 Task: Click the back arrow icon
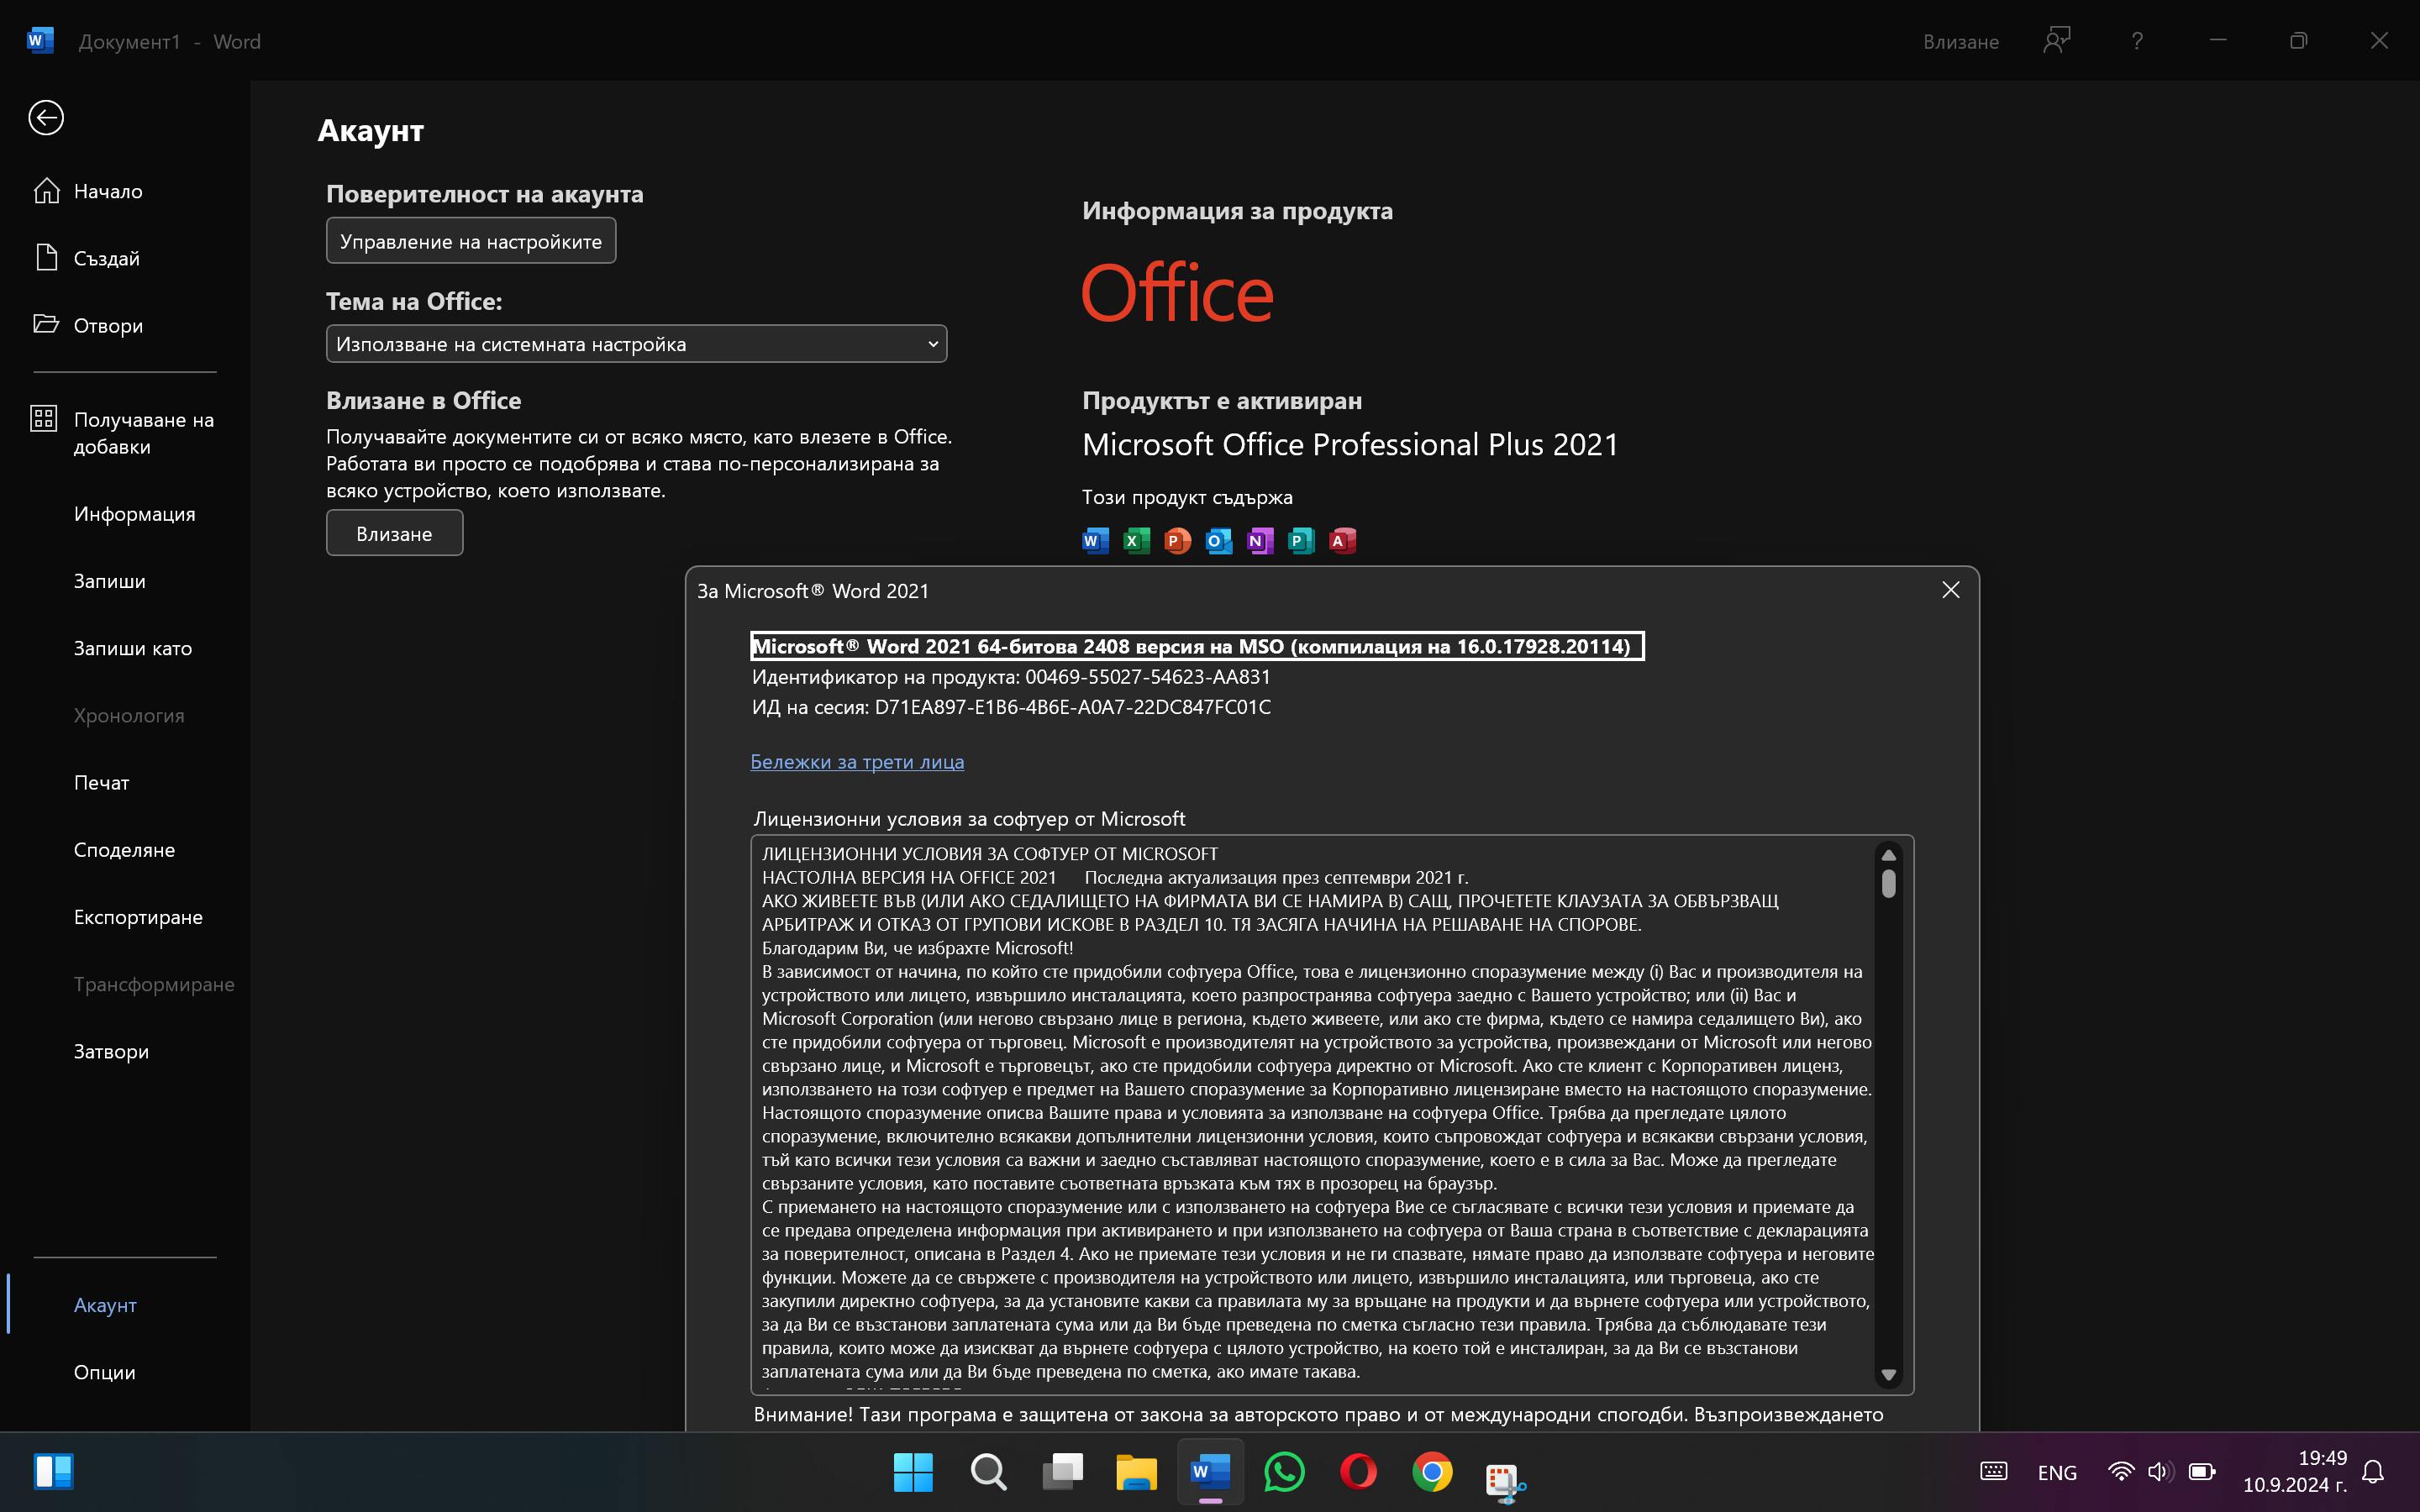click(x=46, y=118)
